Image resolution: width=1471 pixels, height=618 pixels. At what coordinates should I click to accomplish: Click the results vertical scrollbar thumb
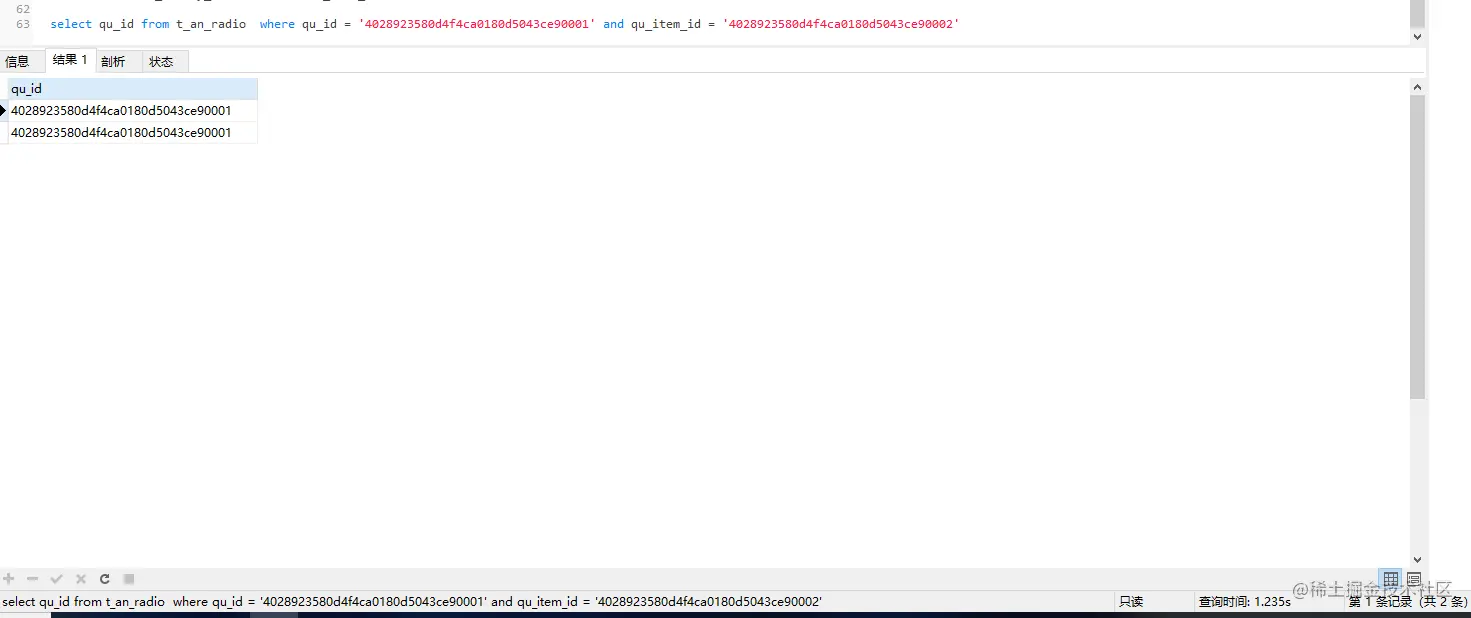click(x=1417, y=248)
